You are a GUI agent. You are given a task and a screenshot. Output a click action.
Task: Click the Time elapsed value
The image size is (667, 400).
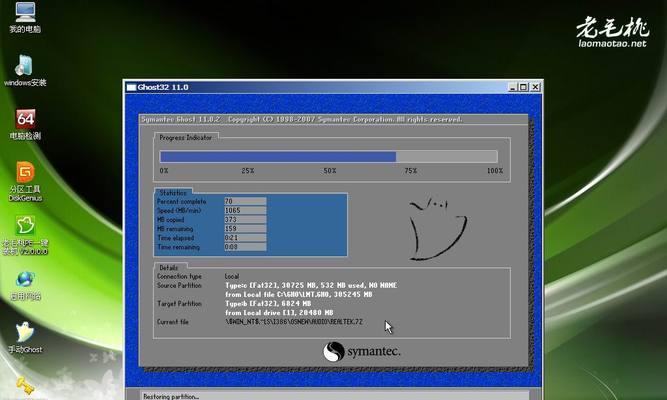tap(245, 238)
